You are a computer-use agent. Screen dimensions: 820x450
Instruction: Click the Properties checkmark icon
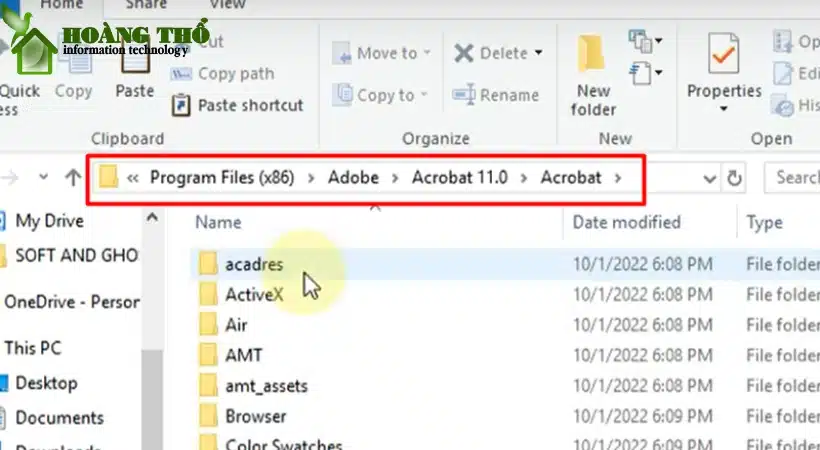tap(724, 53)
